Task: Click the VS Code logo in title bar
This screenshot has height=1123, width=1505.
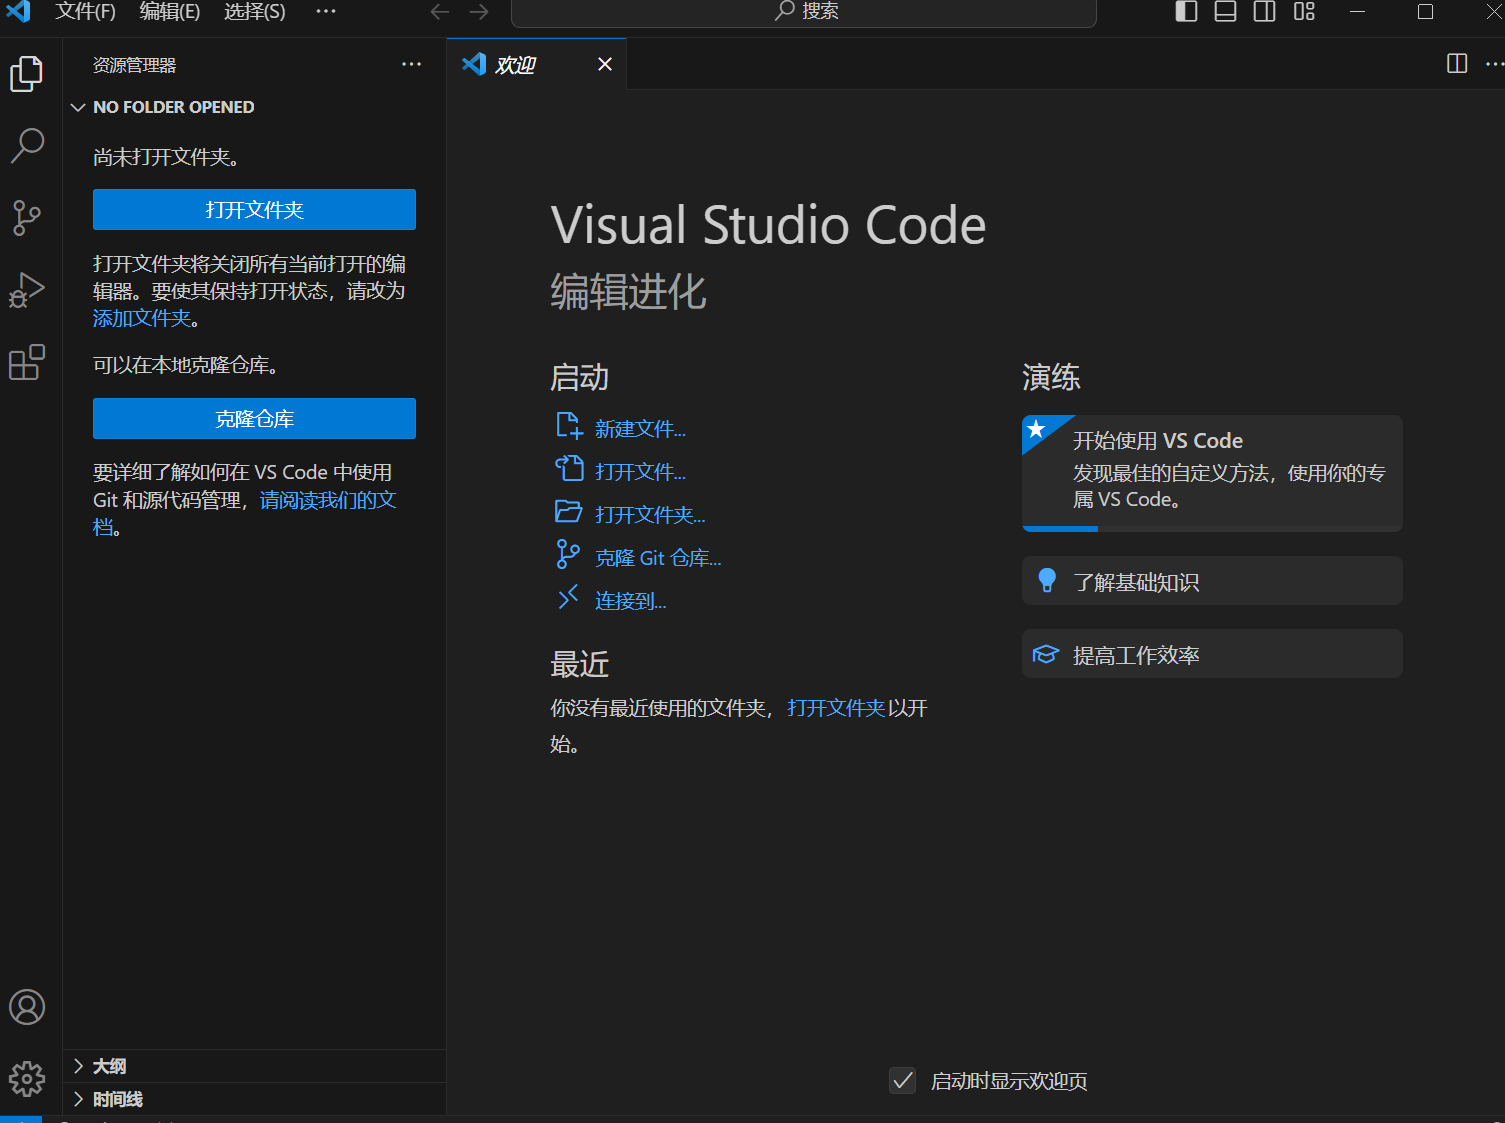Action: (x=19, y=11)
